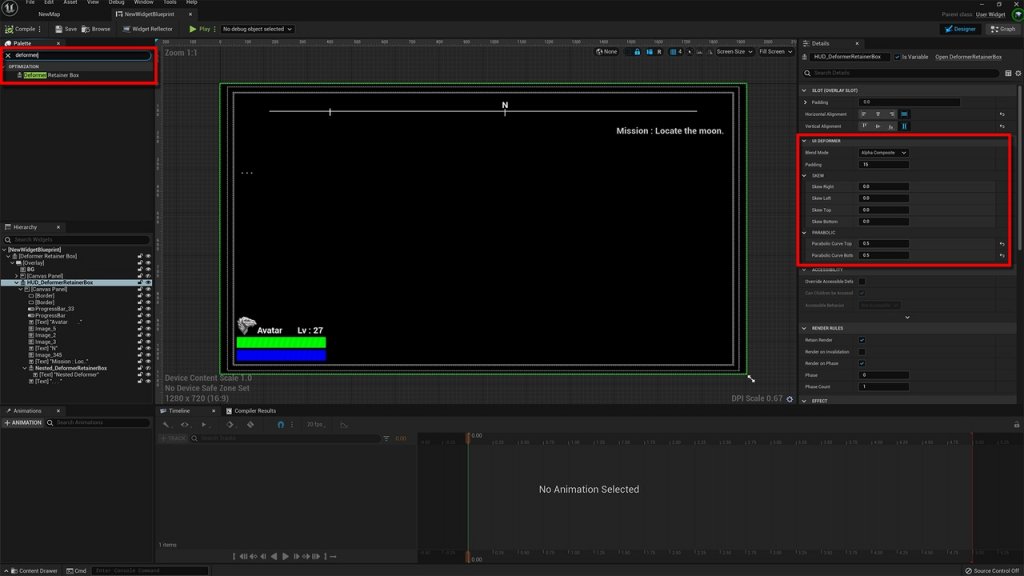1024x576 pixels.
Task: Set vertical alignment to fill
Action: (x=904, y=126)
